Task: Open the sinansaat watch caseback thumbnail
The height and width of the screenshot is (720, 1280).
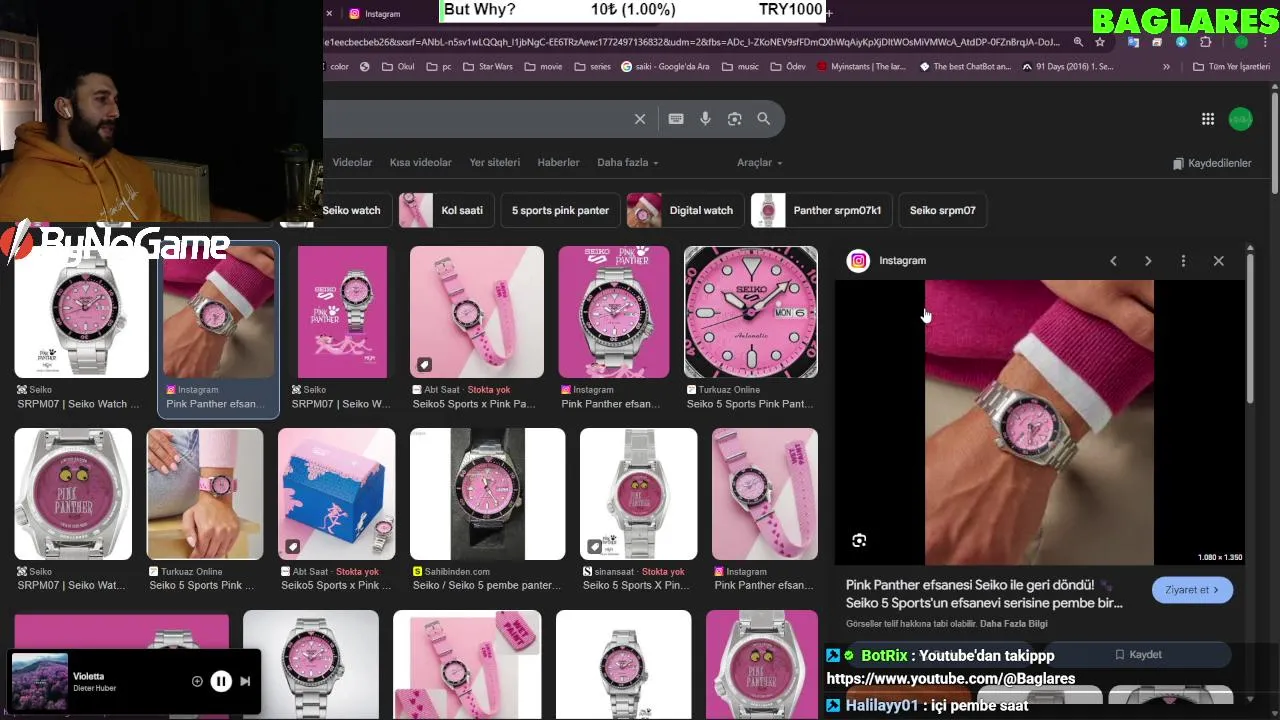Action: tap(638, 494)
